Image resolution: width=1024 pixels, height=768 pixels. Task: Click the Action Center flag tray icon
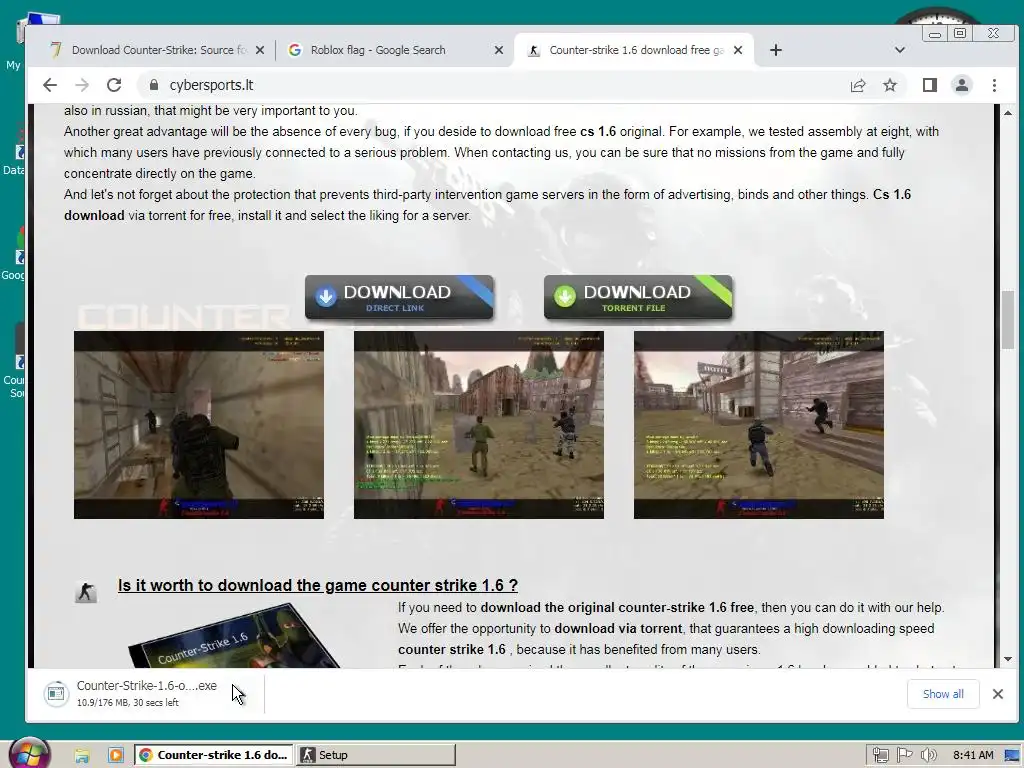tap(904, 755)
